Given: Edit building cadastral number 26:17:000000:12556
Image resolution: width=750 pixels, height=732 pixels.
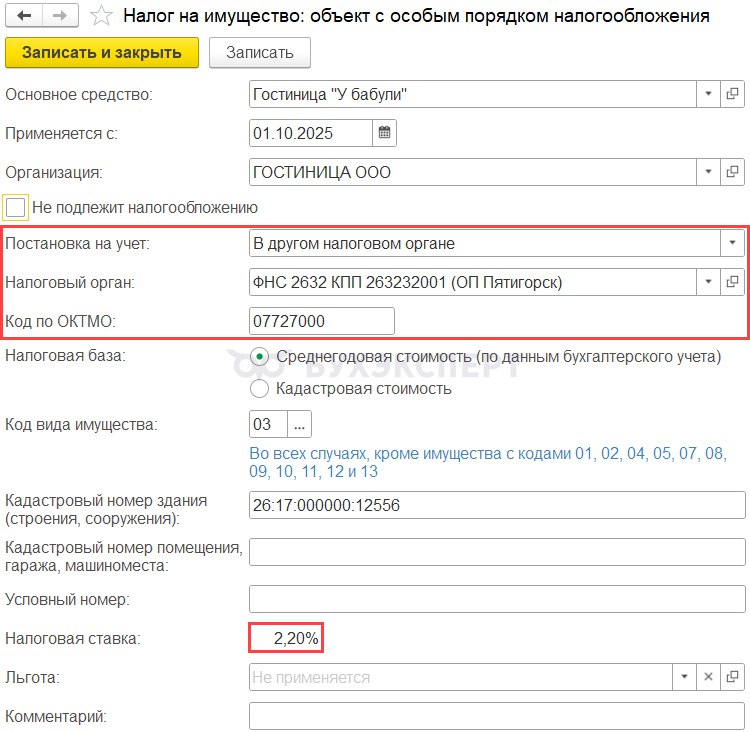Looking at the screenshot, I should 497,505.
